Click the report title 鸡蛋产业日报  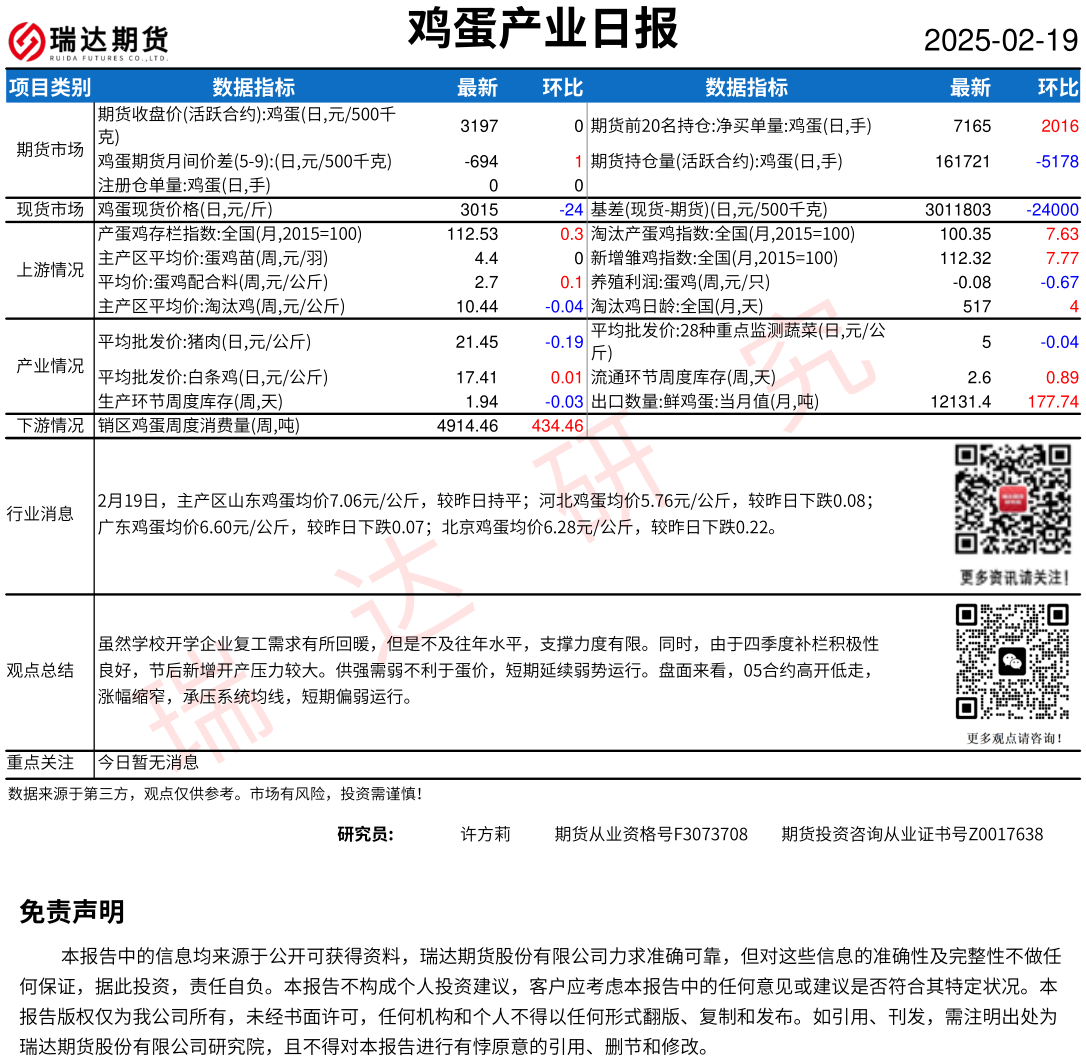(x=542, y=30)
